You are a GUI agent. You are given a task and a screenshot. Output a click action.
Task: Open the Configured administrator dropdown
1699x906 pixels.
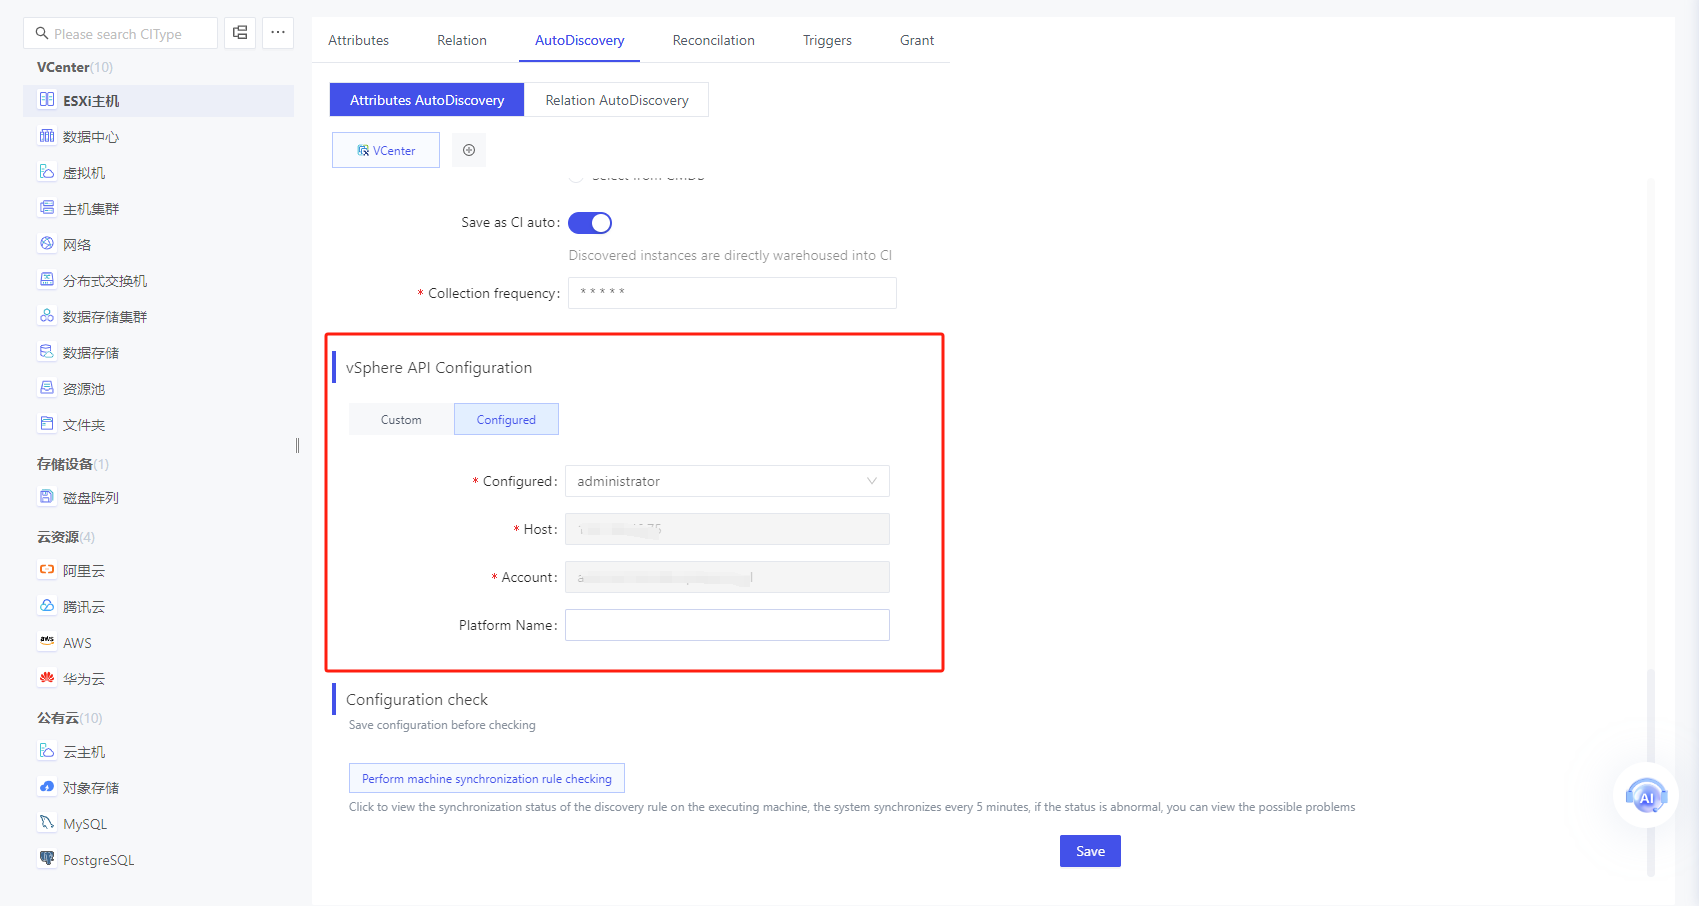[x=727, y=481]
